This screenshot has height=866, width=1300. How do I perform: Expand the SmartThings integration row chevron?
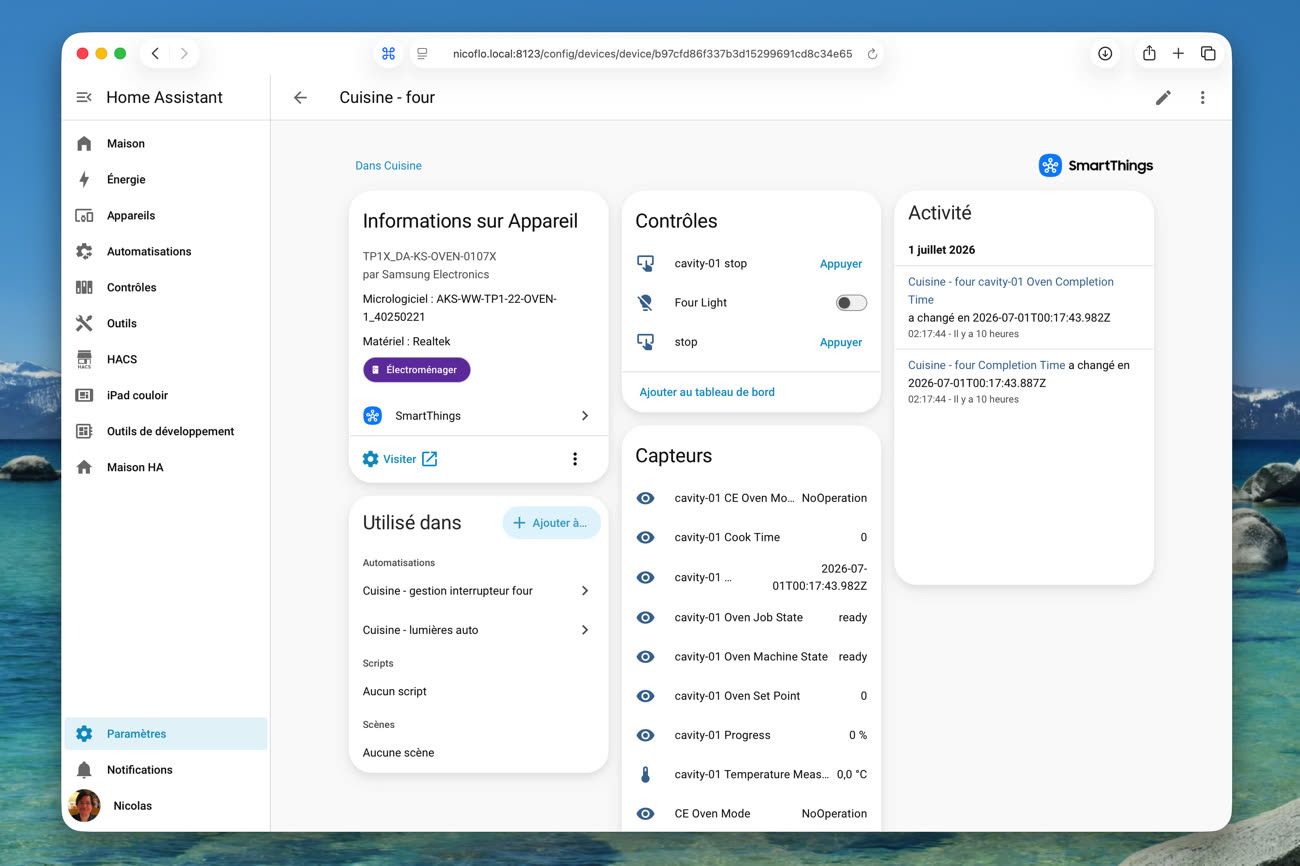pyautogui.click(x=585, y=416)
